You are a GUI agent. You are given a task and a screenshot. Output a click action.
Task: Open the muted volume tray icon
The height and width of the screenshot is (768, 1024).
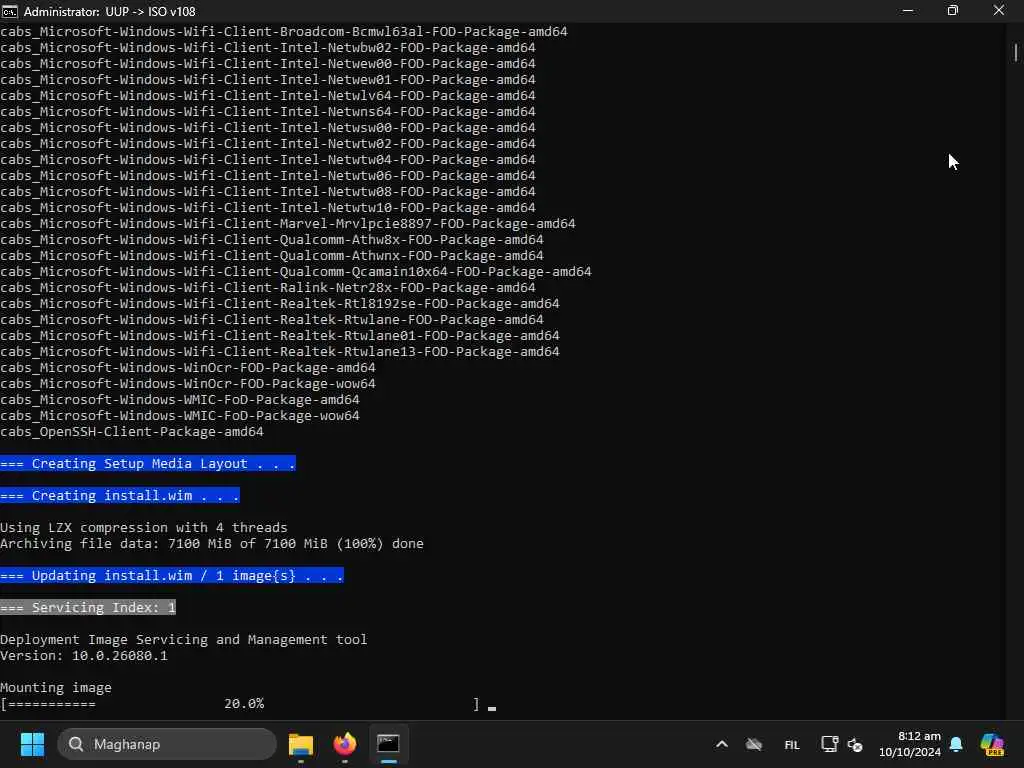855,744
